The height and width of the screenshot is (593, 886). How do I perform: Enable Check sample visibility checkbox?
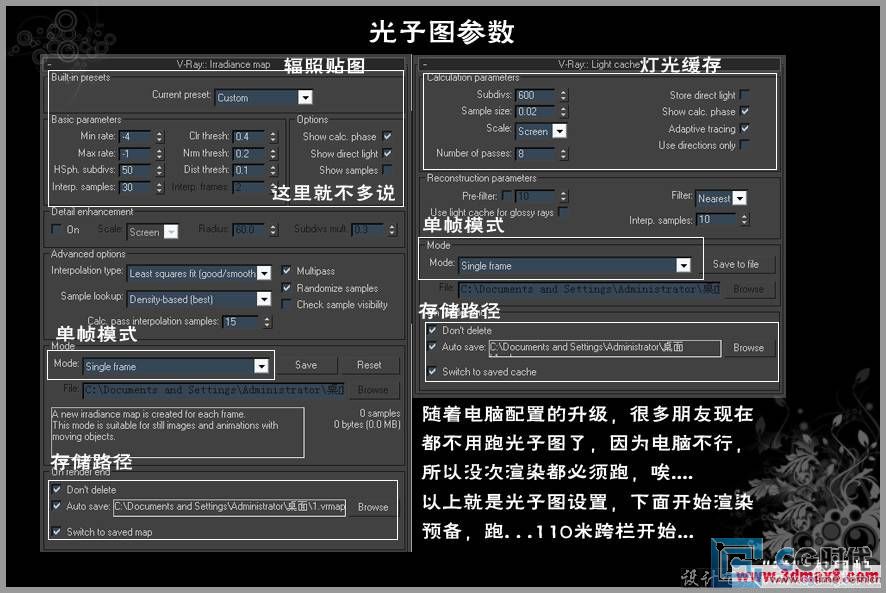(x=286, y=304)
